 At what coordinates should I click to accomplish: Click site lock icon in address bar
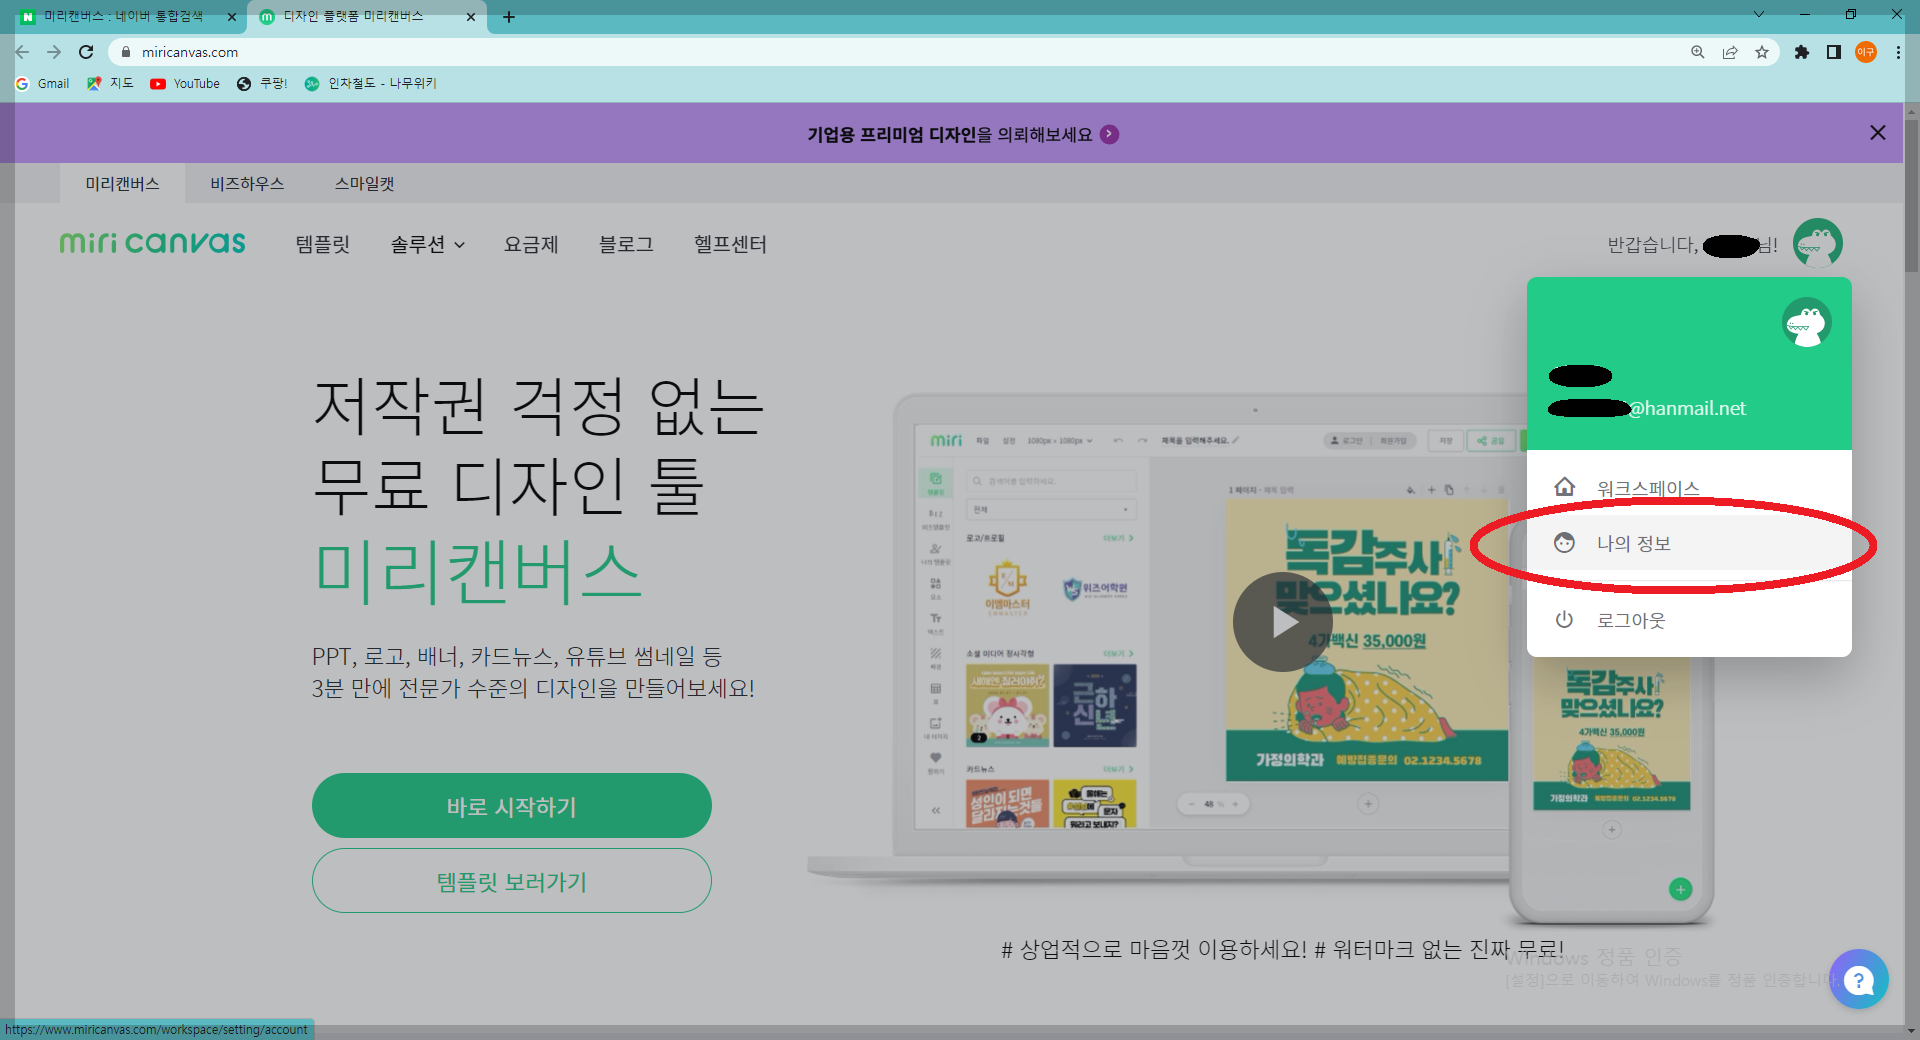[126, 52]
